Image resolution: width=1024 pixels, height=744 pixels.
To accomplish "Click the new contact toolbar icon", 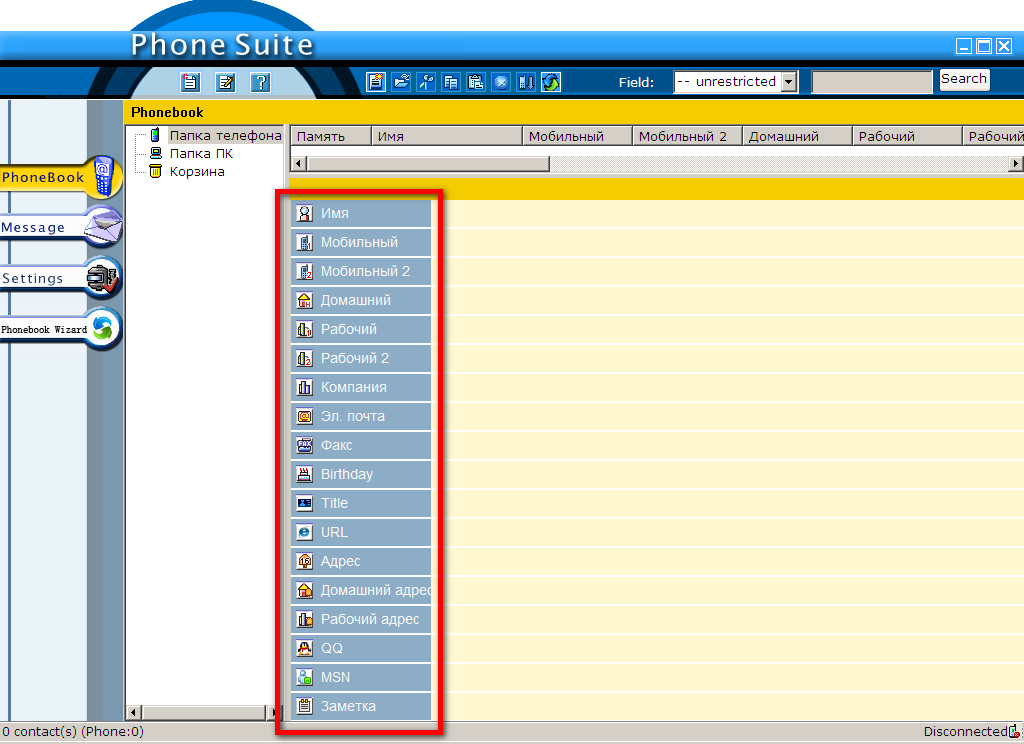I will (376, 83).
